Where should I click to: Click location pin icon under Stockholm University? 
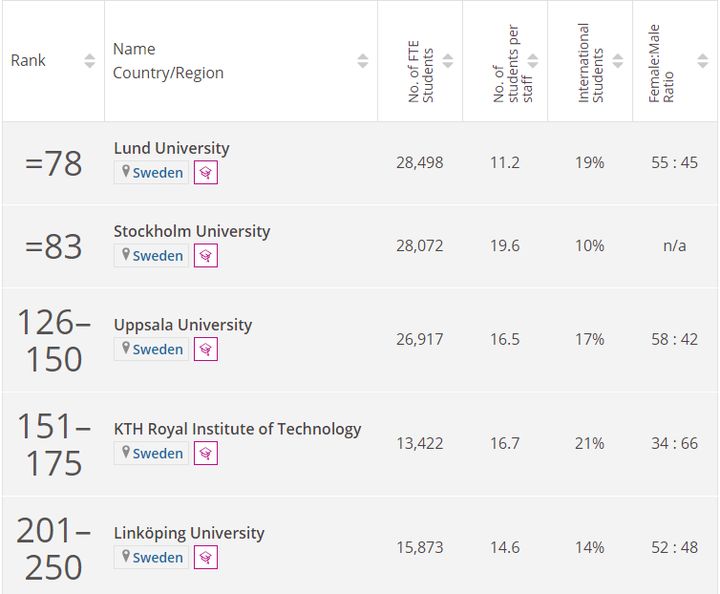coord(126,255)
